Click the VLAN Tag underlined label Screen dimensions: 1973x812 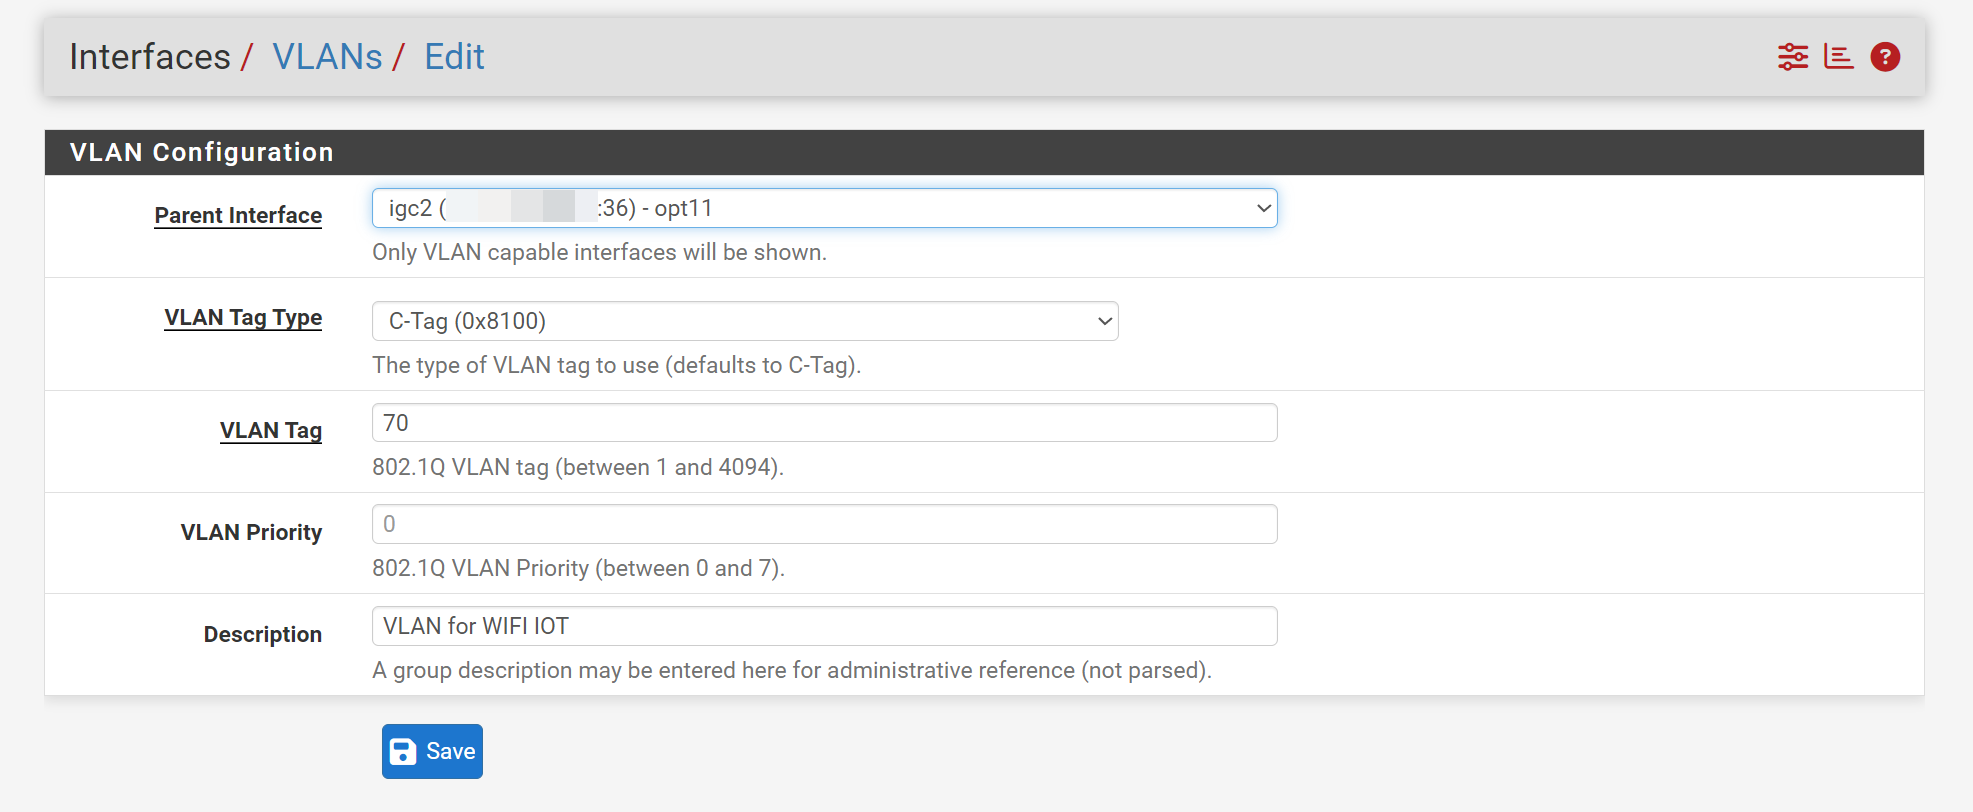(271, 430)
